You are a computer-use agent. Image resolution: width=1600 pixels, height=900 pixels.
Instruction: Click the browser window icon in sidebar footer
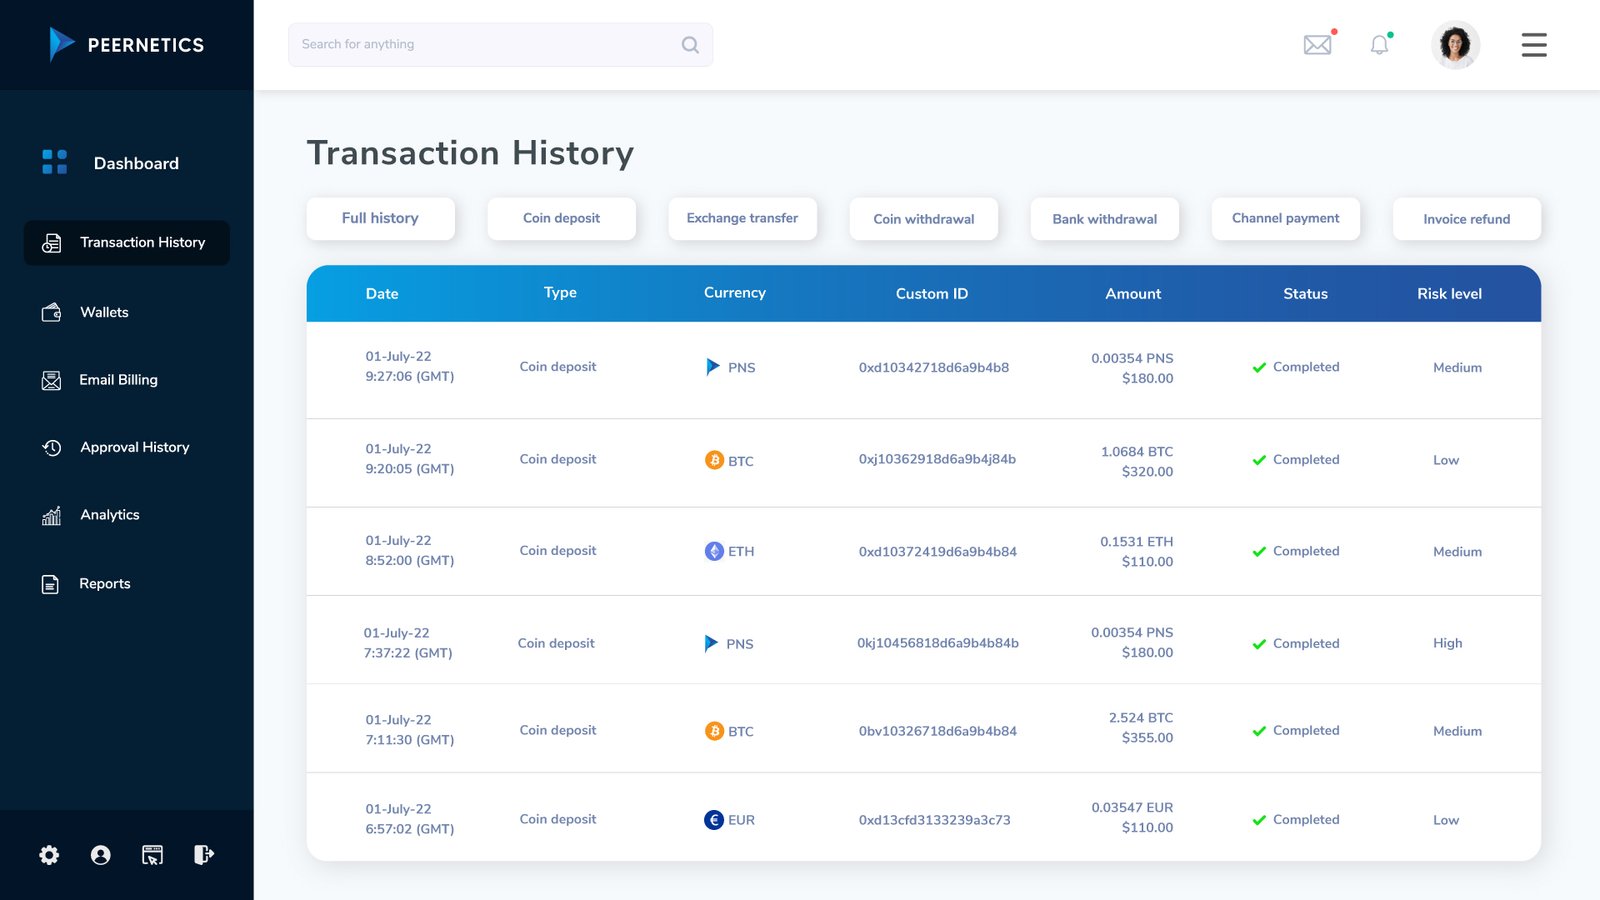[x=152, y=855]
